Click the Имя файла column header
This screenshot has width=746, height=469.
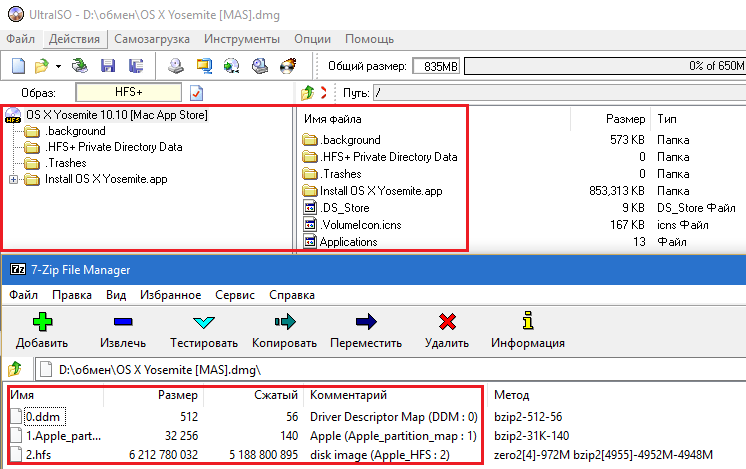tap(333, 119)
